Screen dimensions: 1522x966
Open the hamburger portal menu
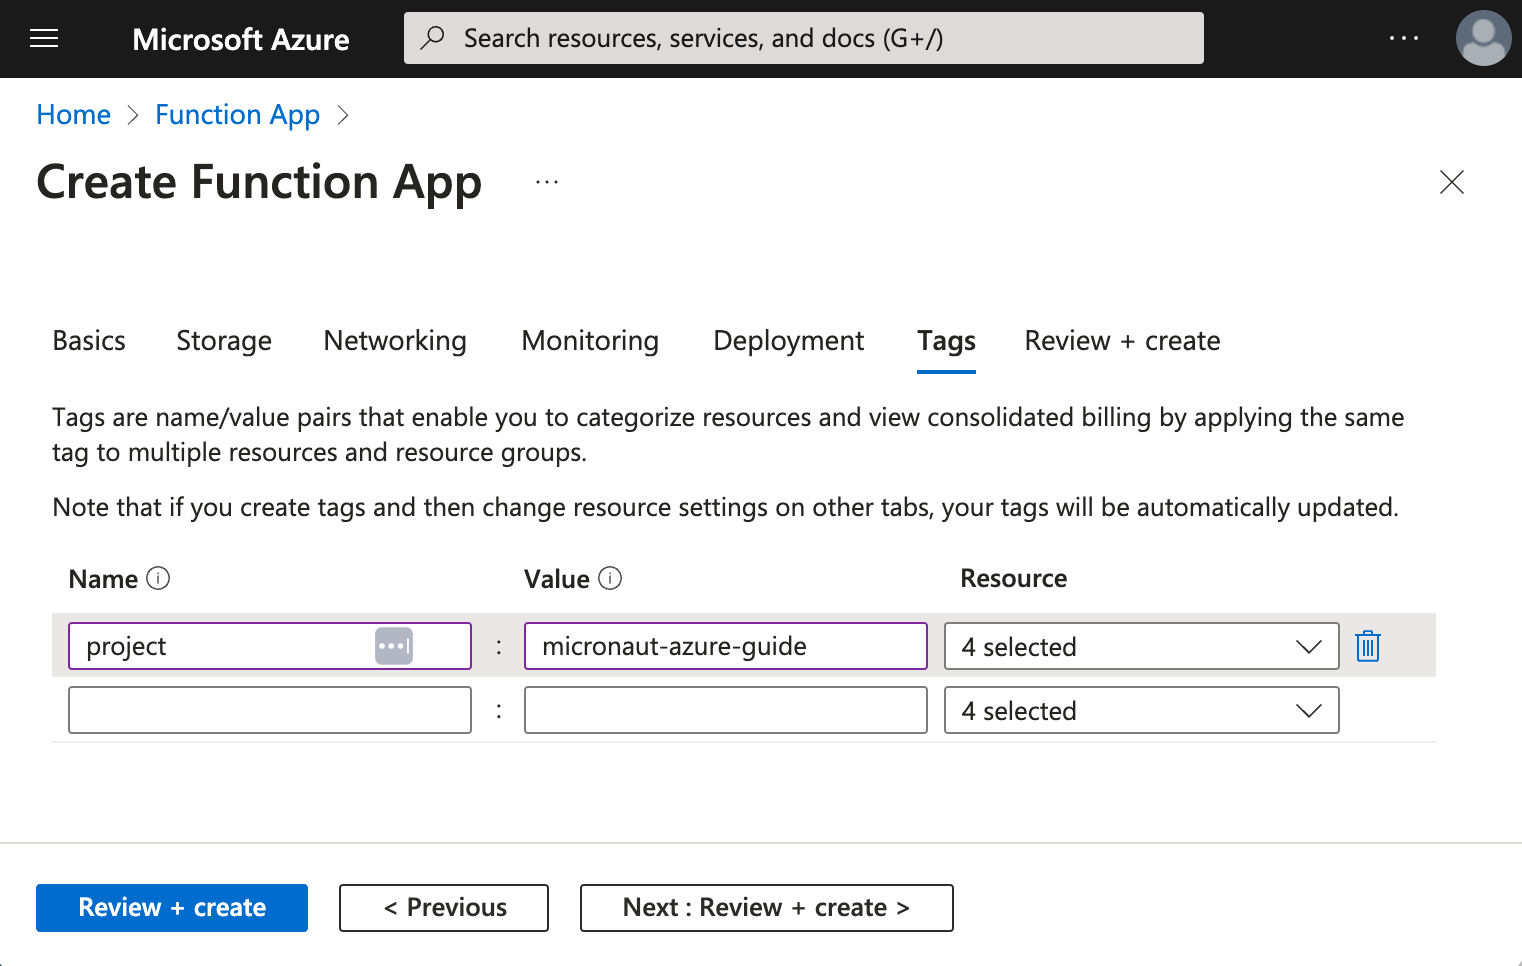(x=44, y=39)
